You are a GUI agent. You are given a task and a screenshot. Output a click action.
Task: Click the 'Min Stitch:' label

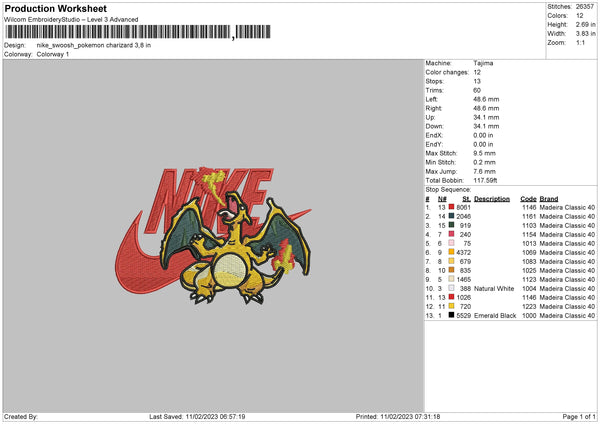pyautogui.click(x=441, y=162)
